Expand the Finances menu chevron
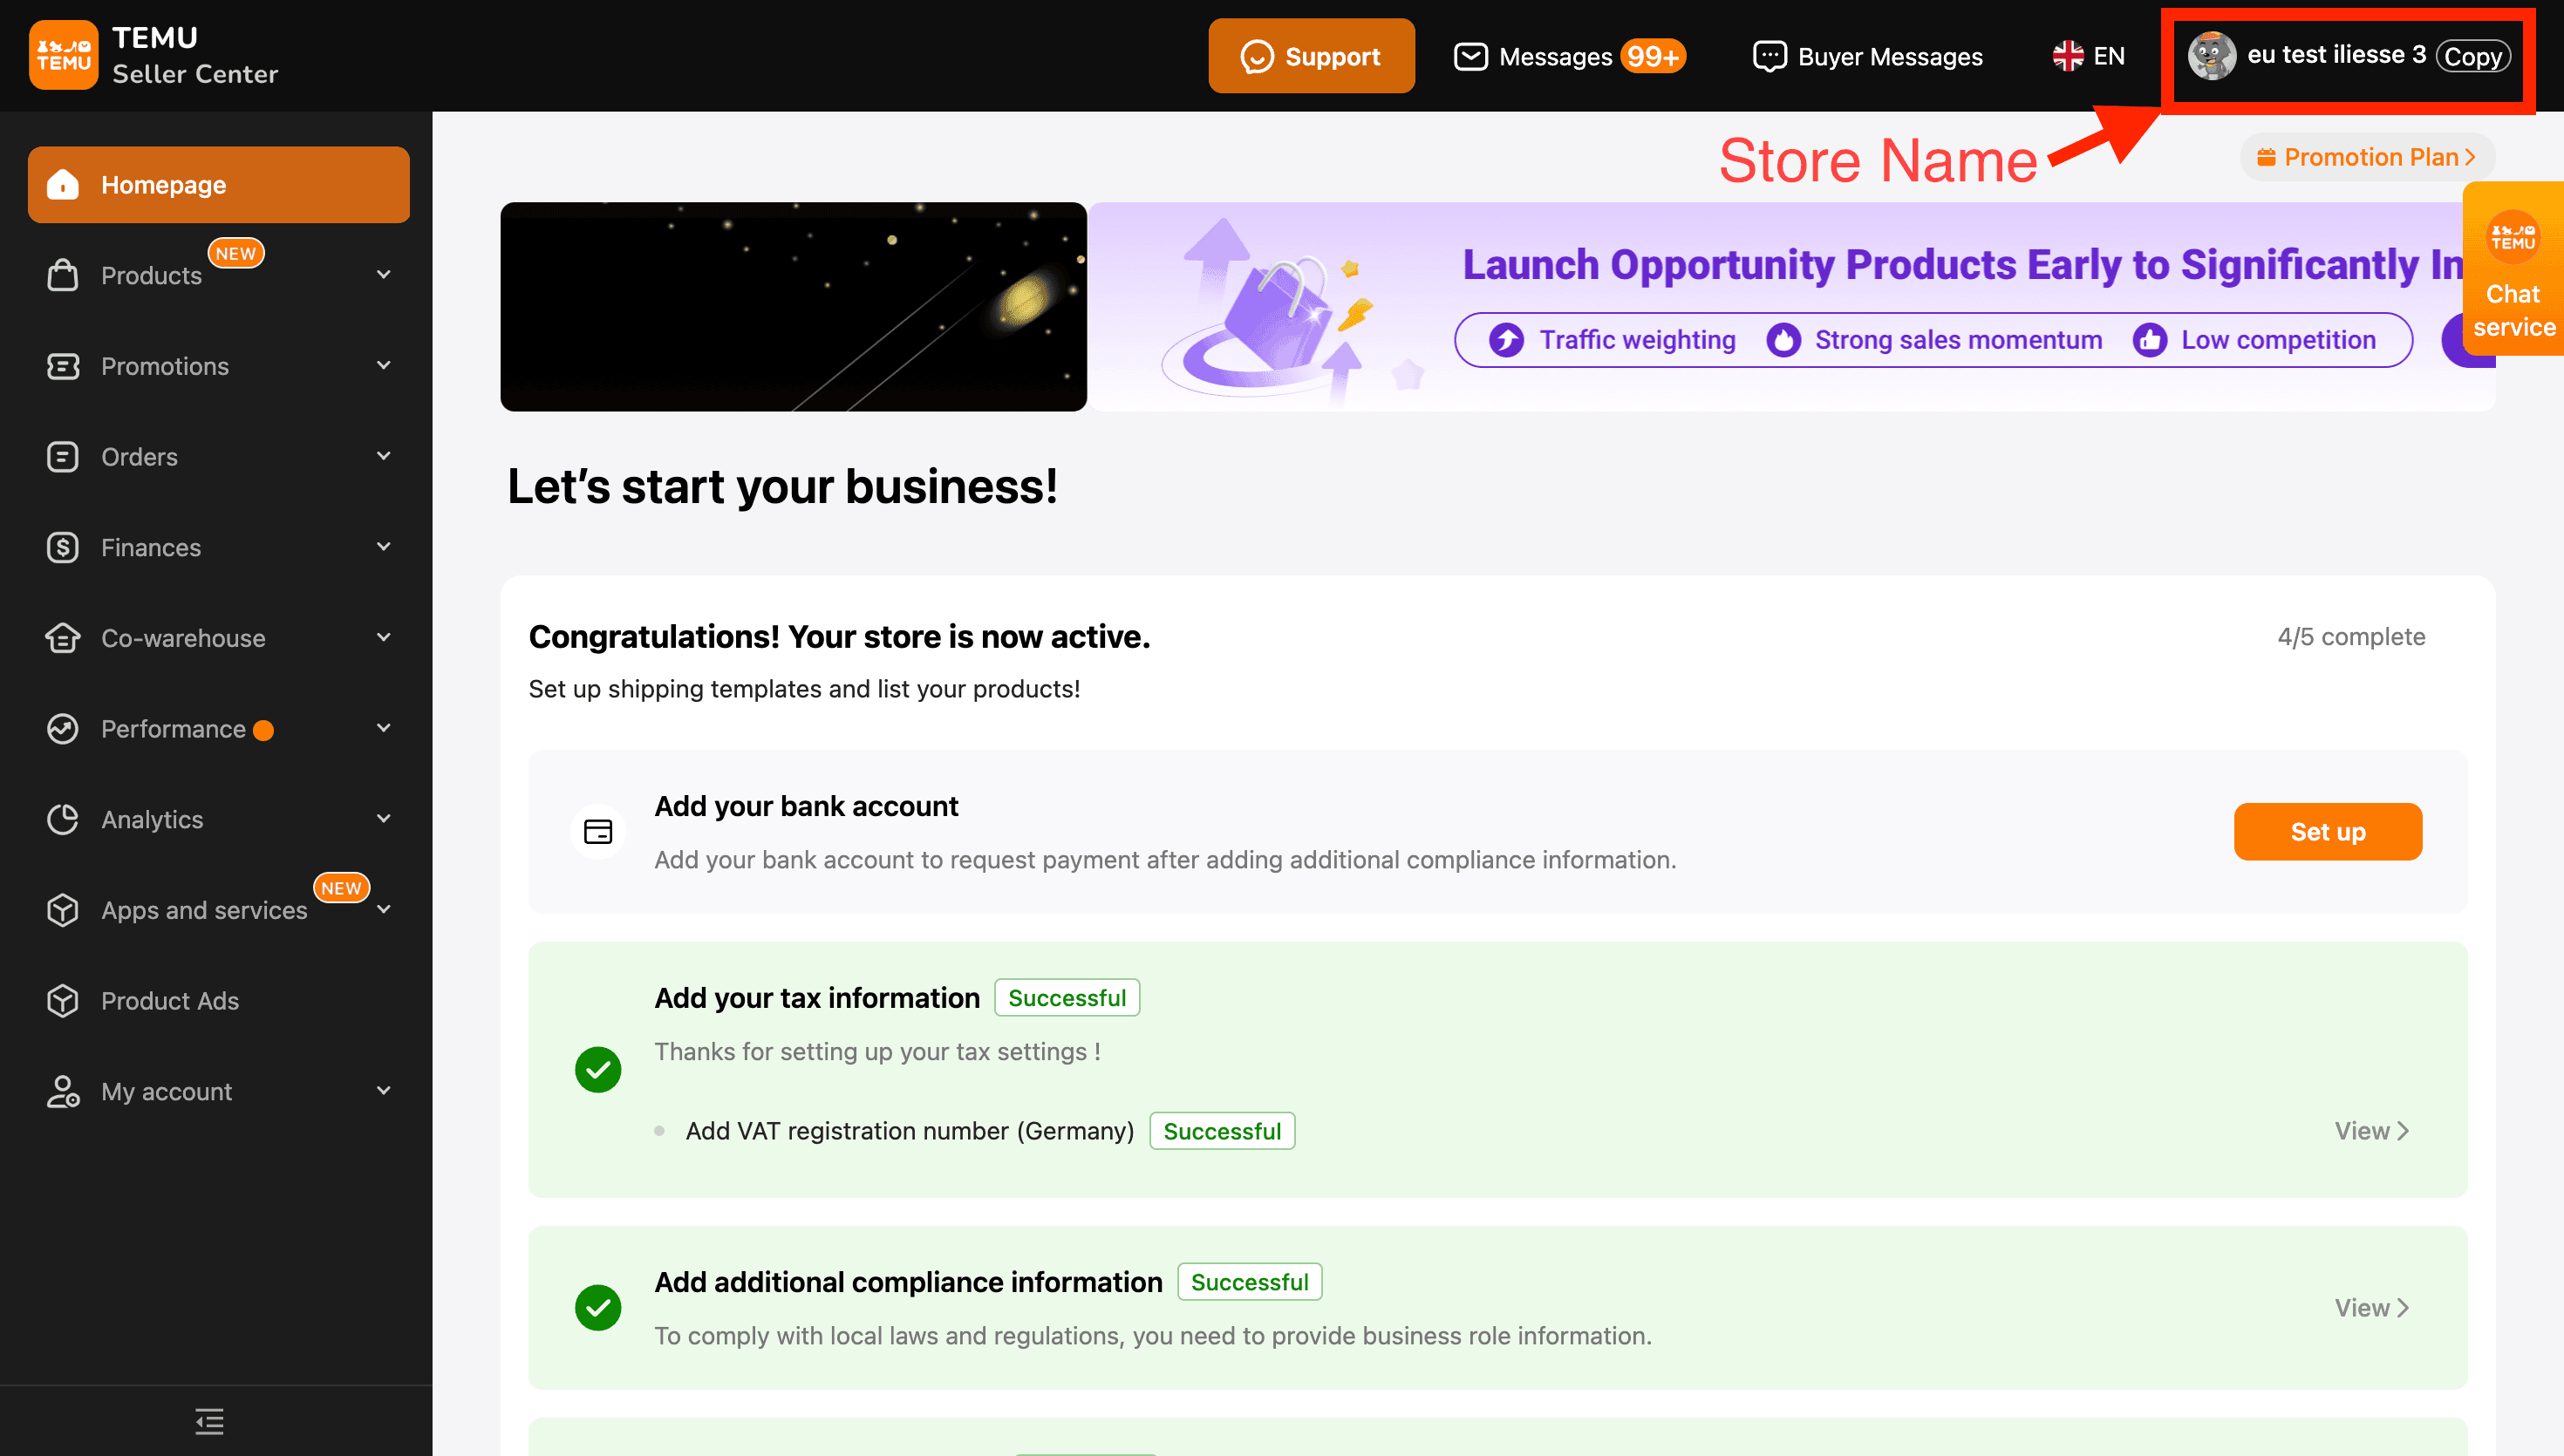 coord(383,547)
